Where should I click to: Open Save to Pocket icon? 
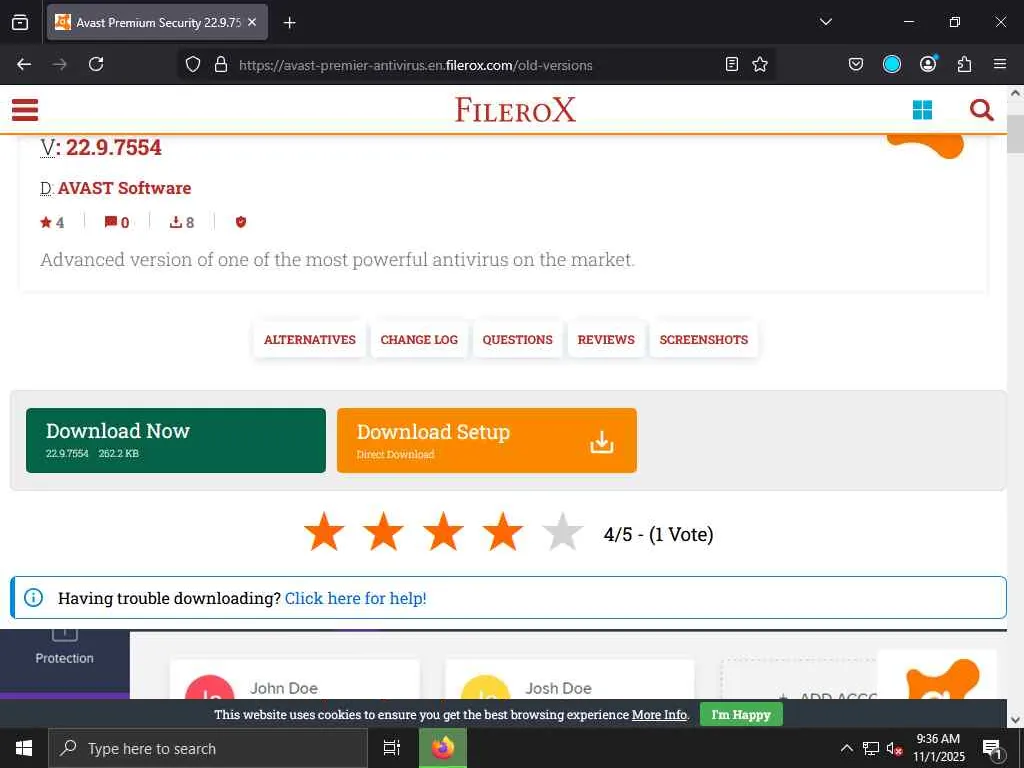(x=856, y=64)
